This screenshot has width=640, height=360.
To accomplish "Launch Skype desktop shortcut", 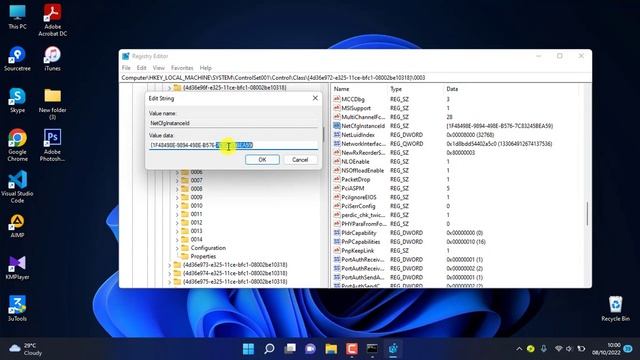I will coord(17,101).
